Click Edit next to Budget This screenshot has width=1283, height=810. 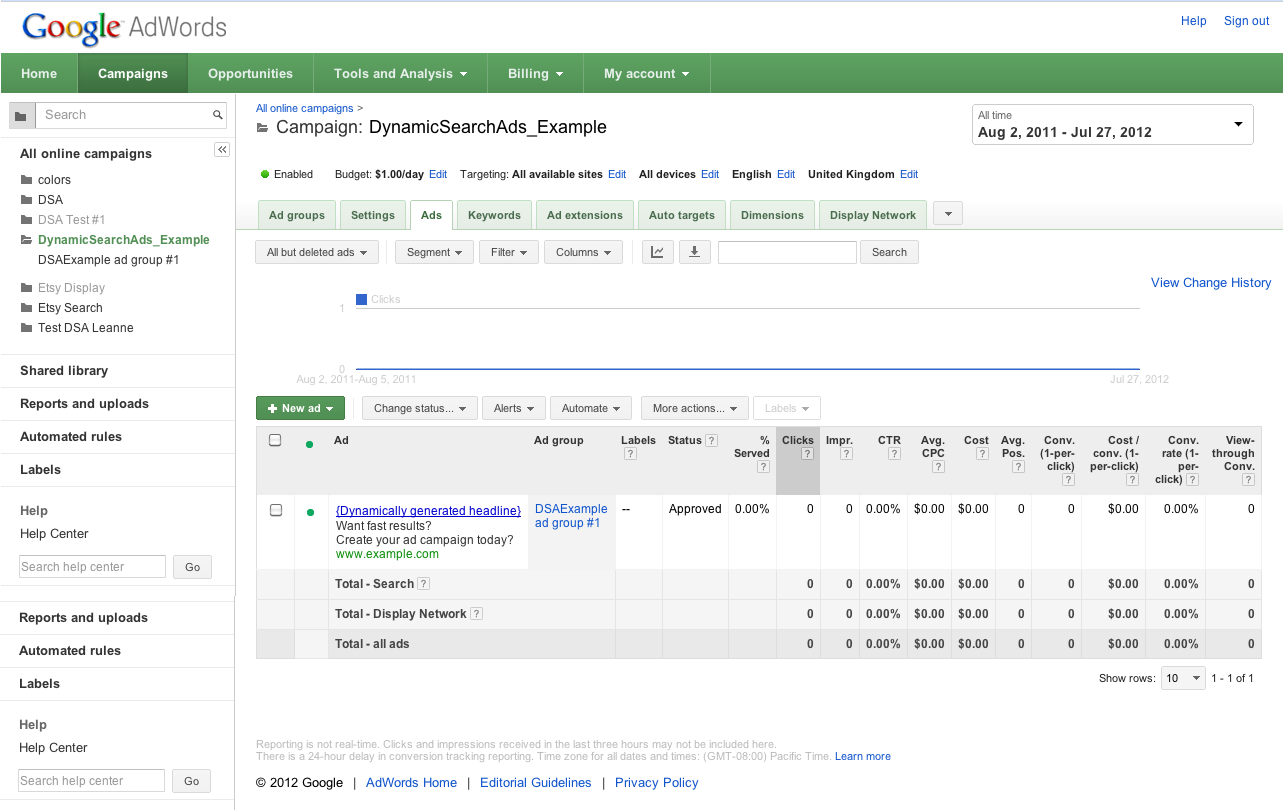(438, 174)
